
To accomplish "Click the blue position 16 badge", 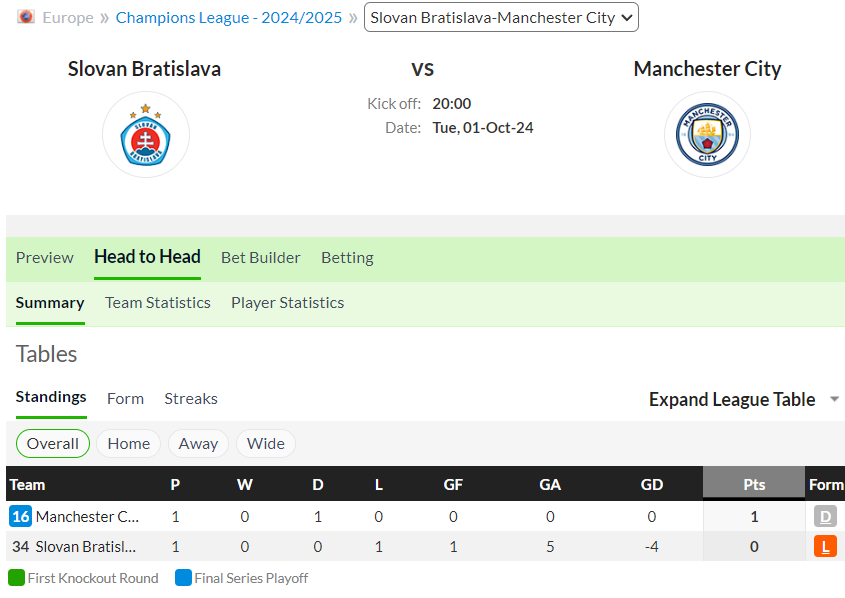I will [20, 516].
